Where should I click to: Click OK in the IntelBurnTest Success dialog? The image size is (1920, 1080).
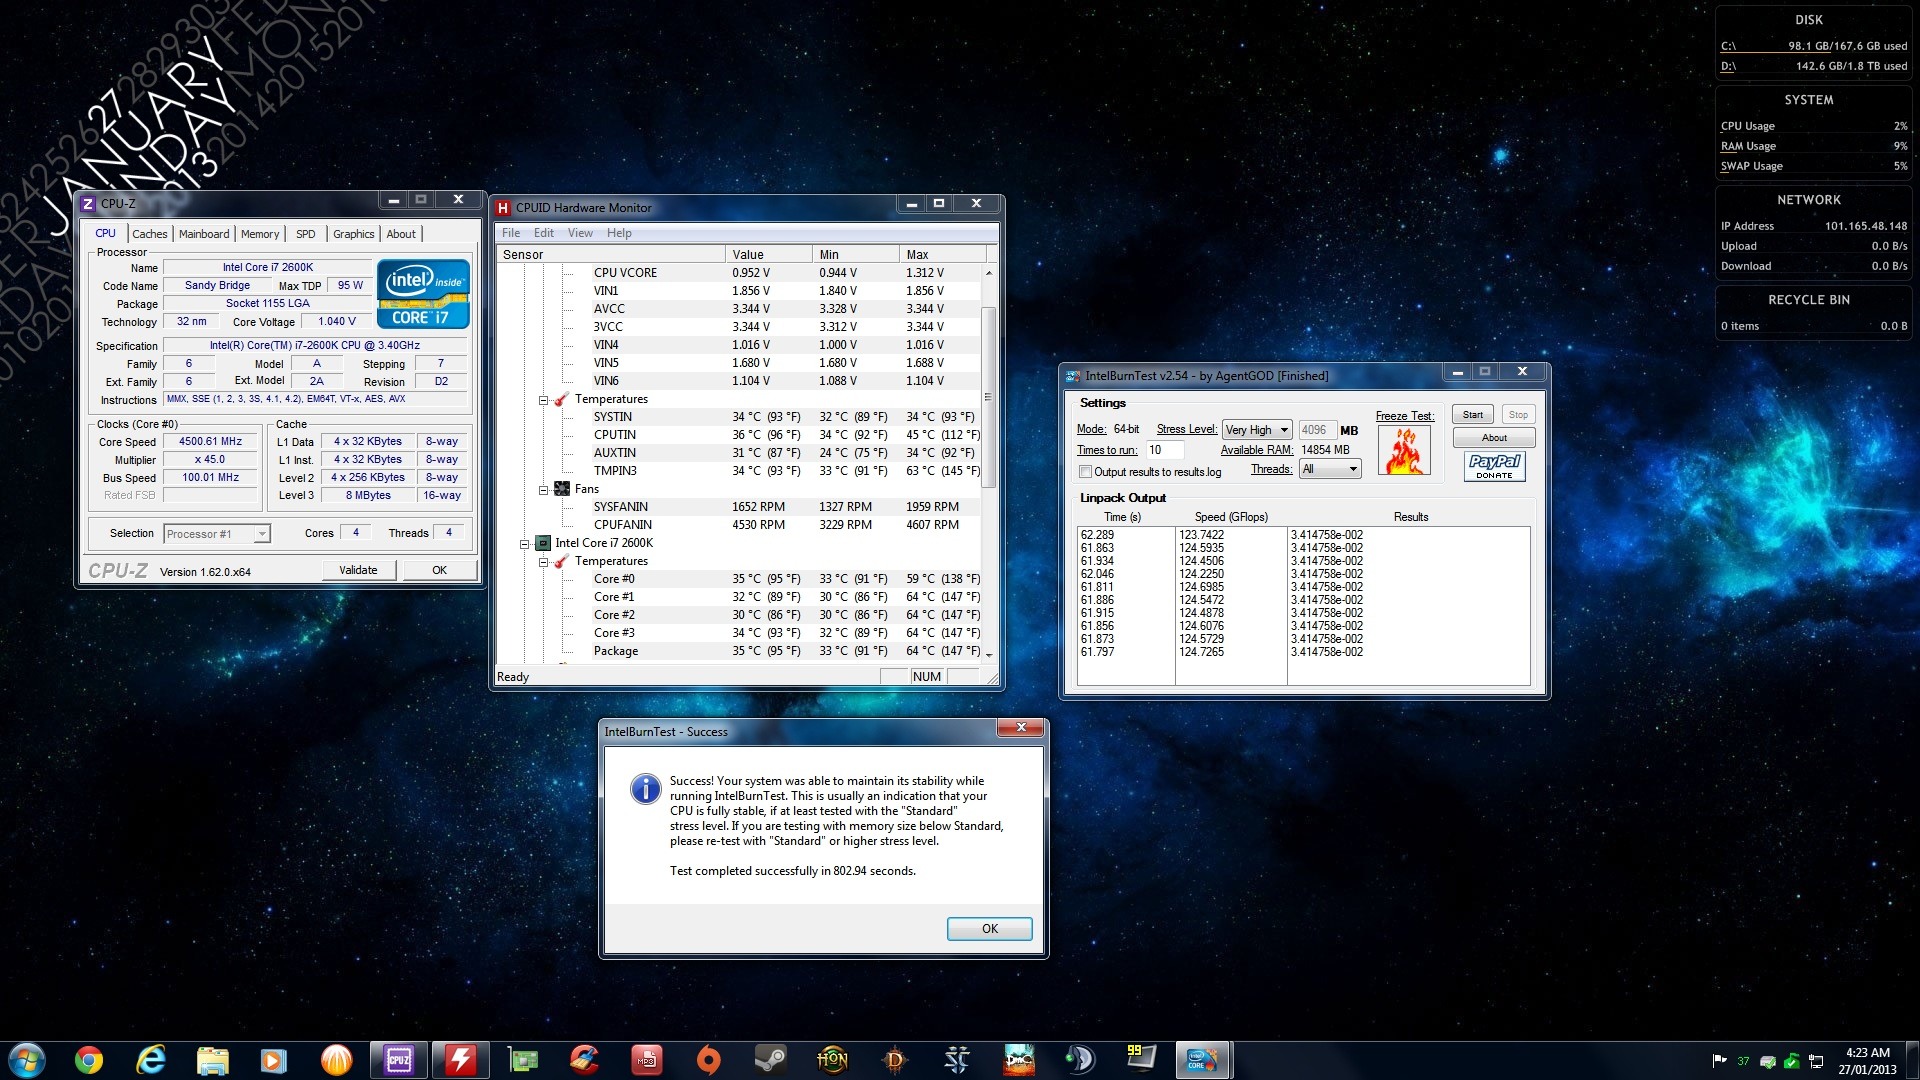click(990, 929)
